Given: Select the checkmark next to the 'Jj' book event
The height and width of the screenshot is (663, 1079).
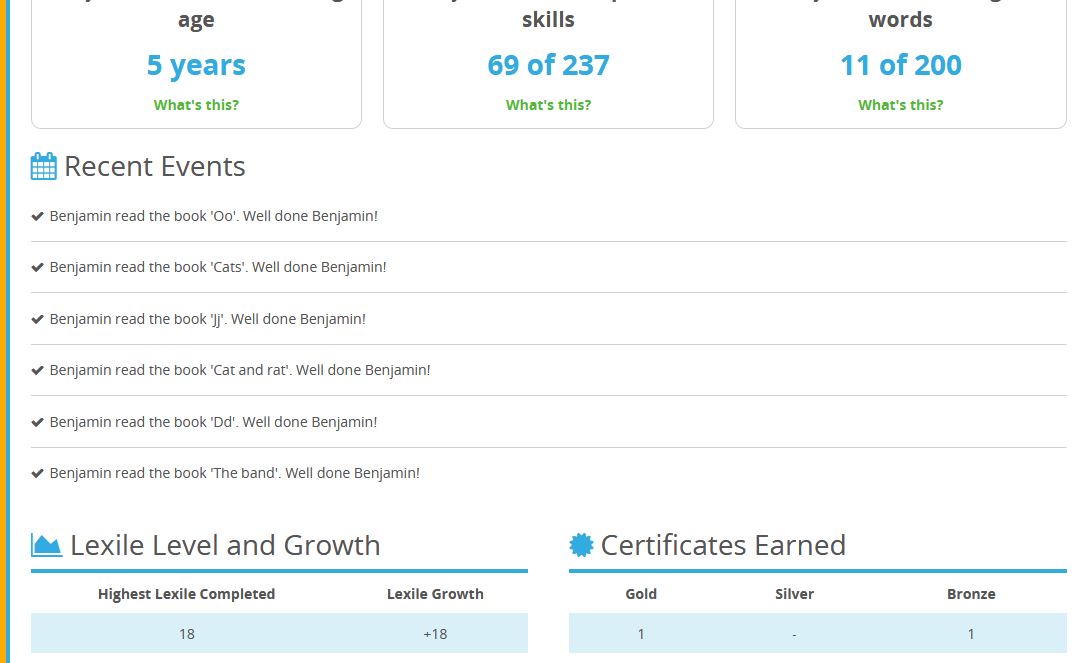Looking at the screenshot, I should (x=38, y=319).
